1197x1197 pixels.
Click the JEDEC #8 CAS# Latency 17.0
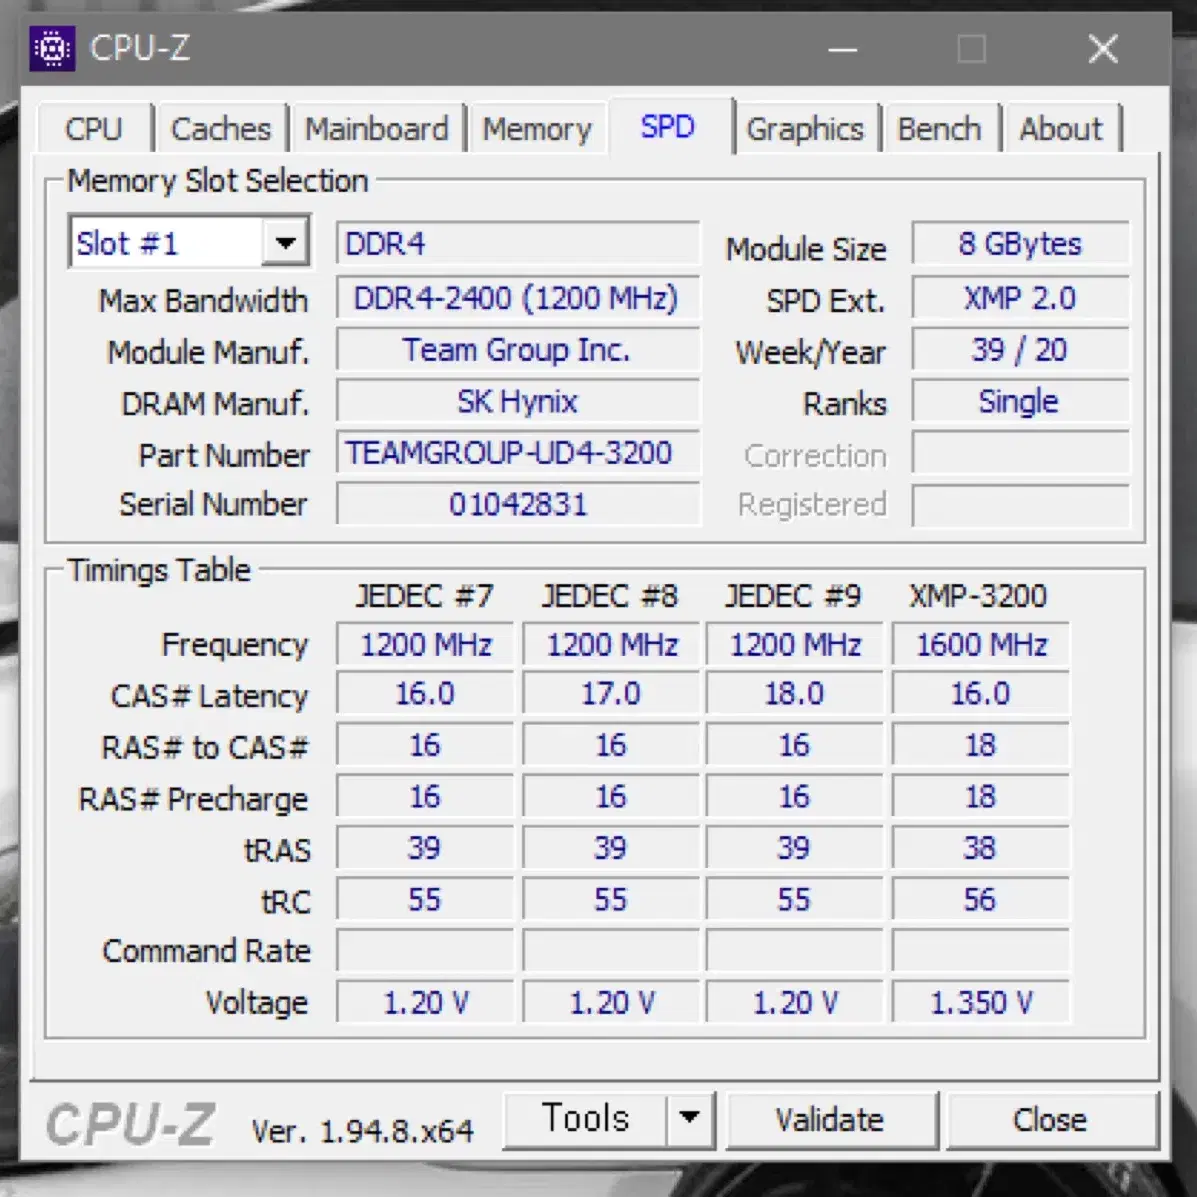coord(611,694)
